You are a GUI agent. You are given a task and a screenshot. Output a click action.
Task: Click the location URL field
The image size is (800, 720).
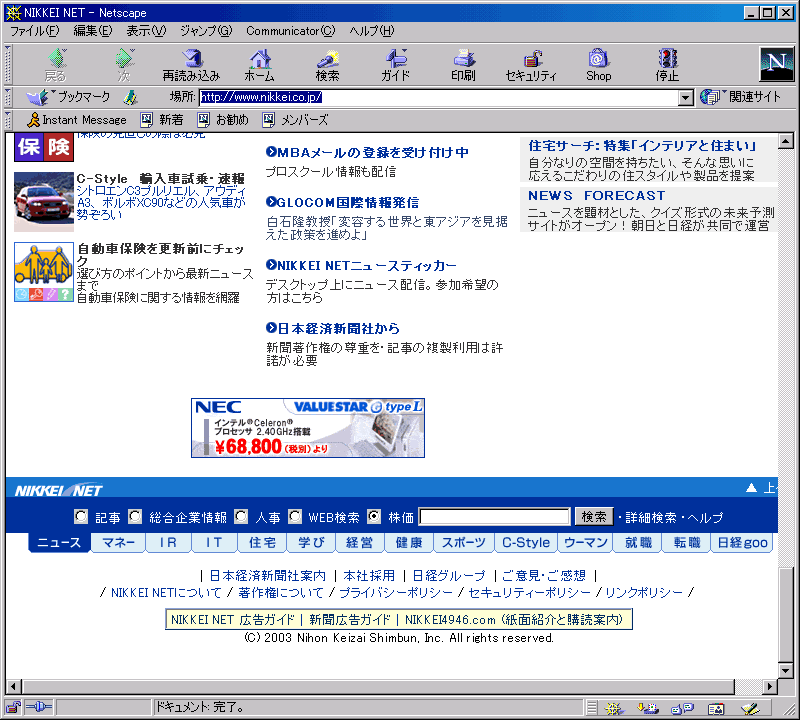(x=439, y=97)
